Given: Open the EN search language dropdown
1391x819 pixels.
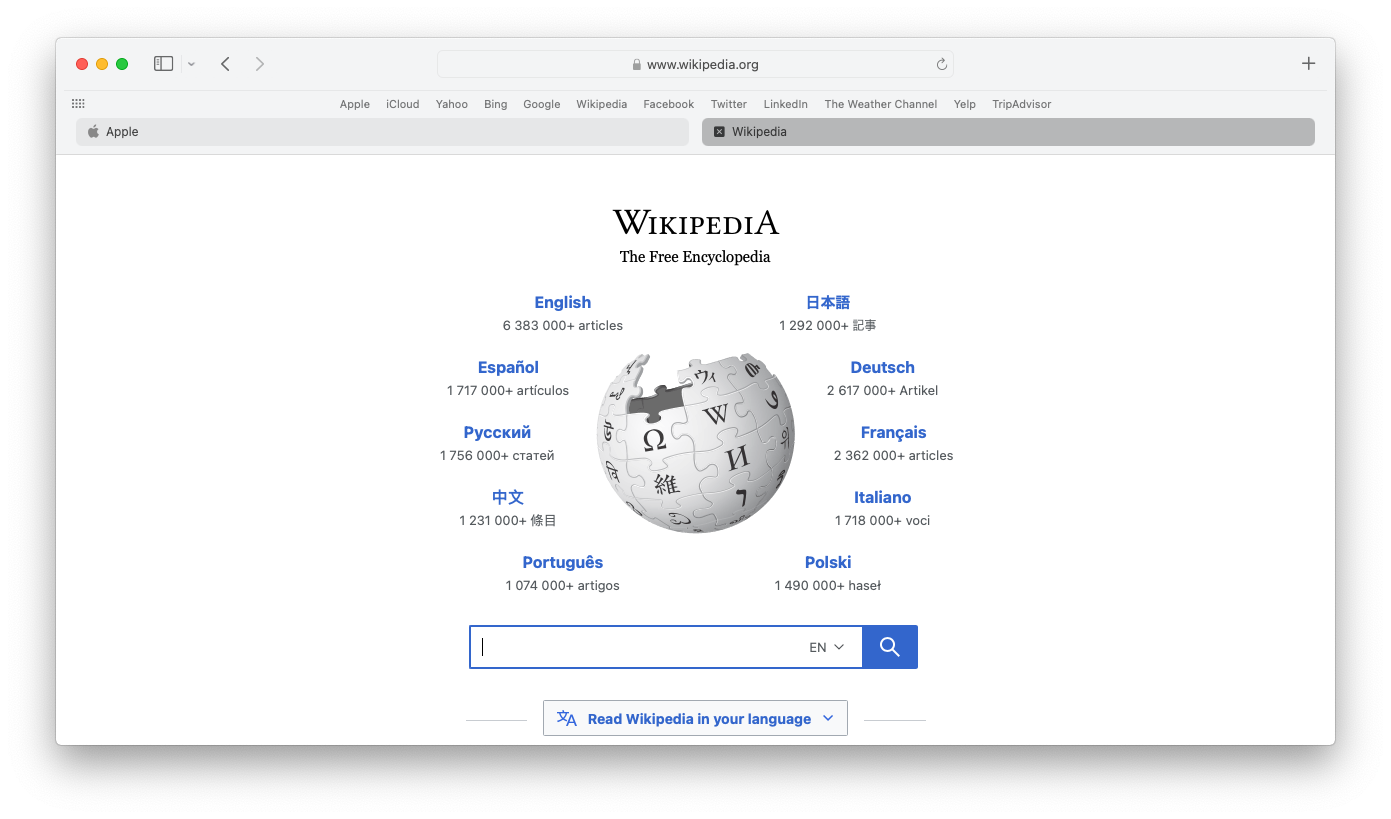Looking at the screenshot, I should click(827, 647).
